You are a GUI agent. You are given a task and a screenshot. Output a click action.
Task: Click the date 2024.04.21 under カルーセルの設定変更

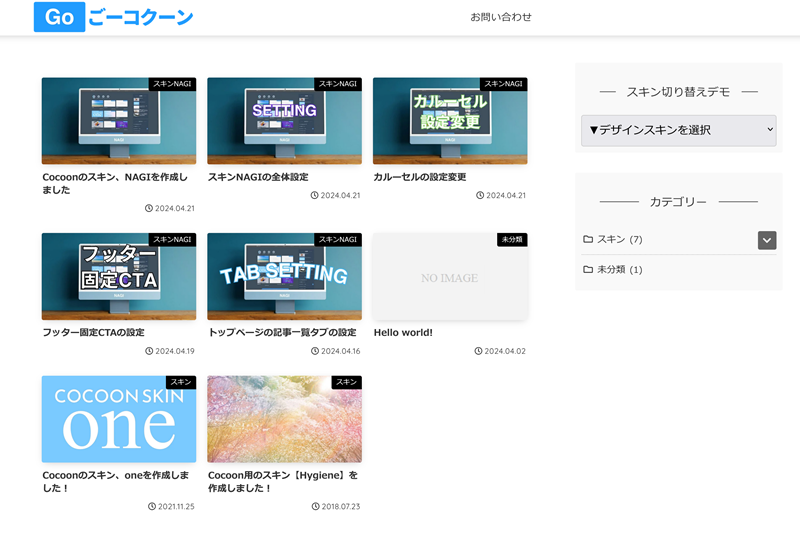point(506,195)
